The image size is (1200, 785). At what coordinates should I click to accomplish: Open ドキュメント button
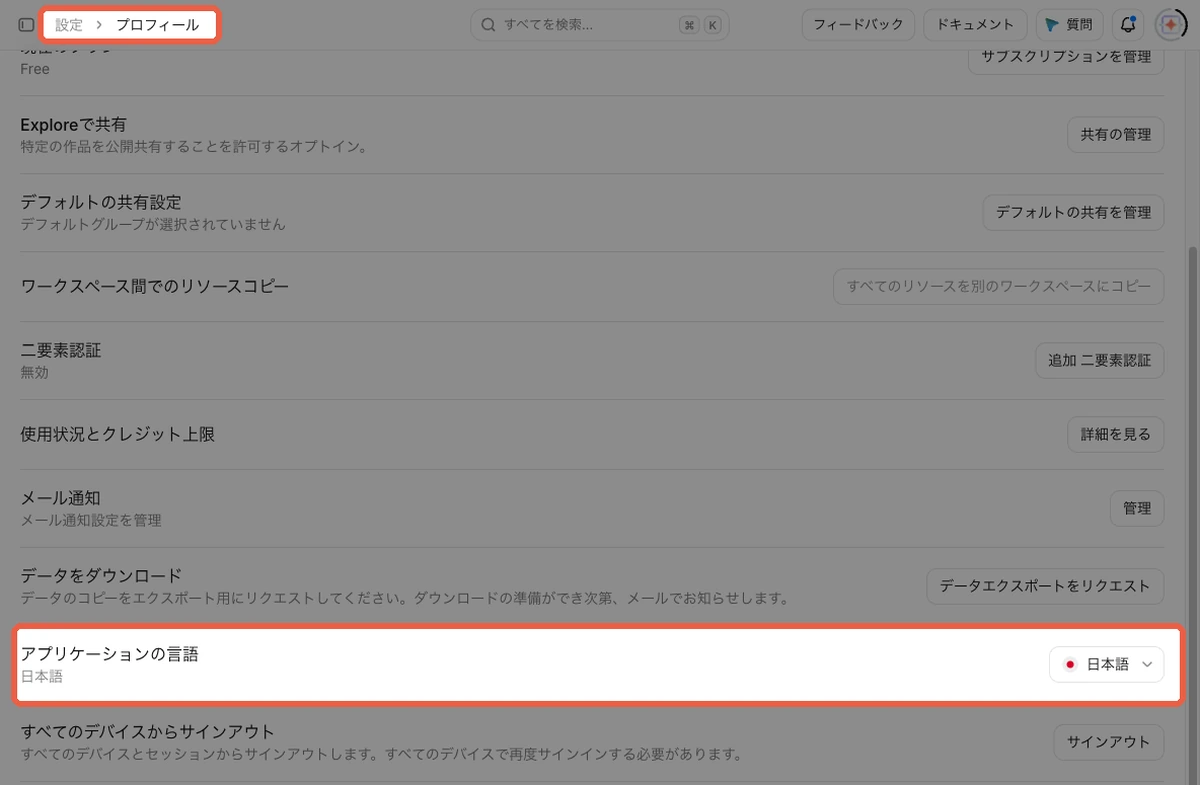coord(975,25)
